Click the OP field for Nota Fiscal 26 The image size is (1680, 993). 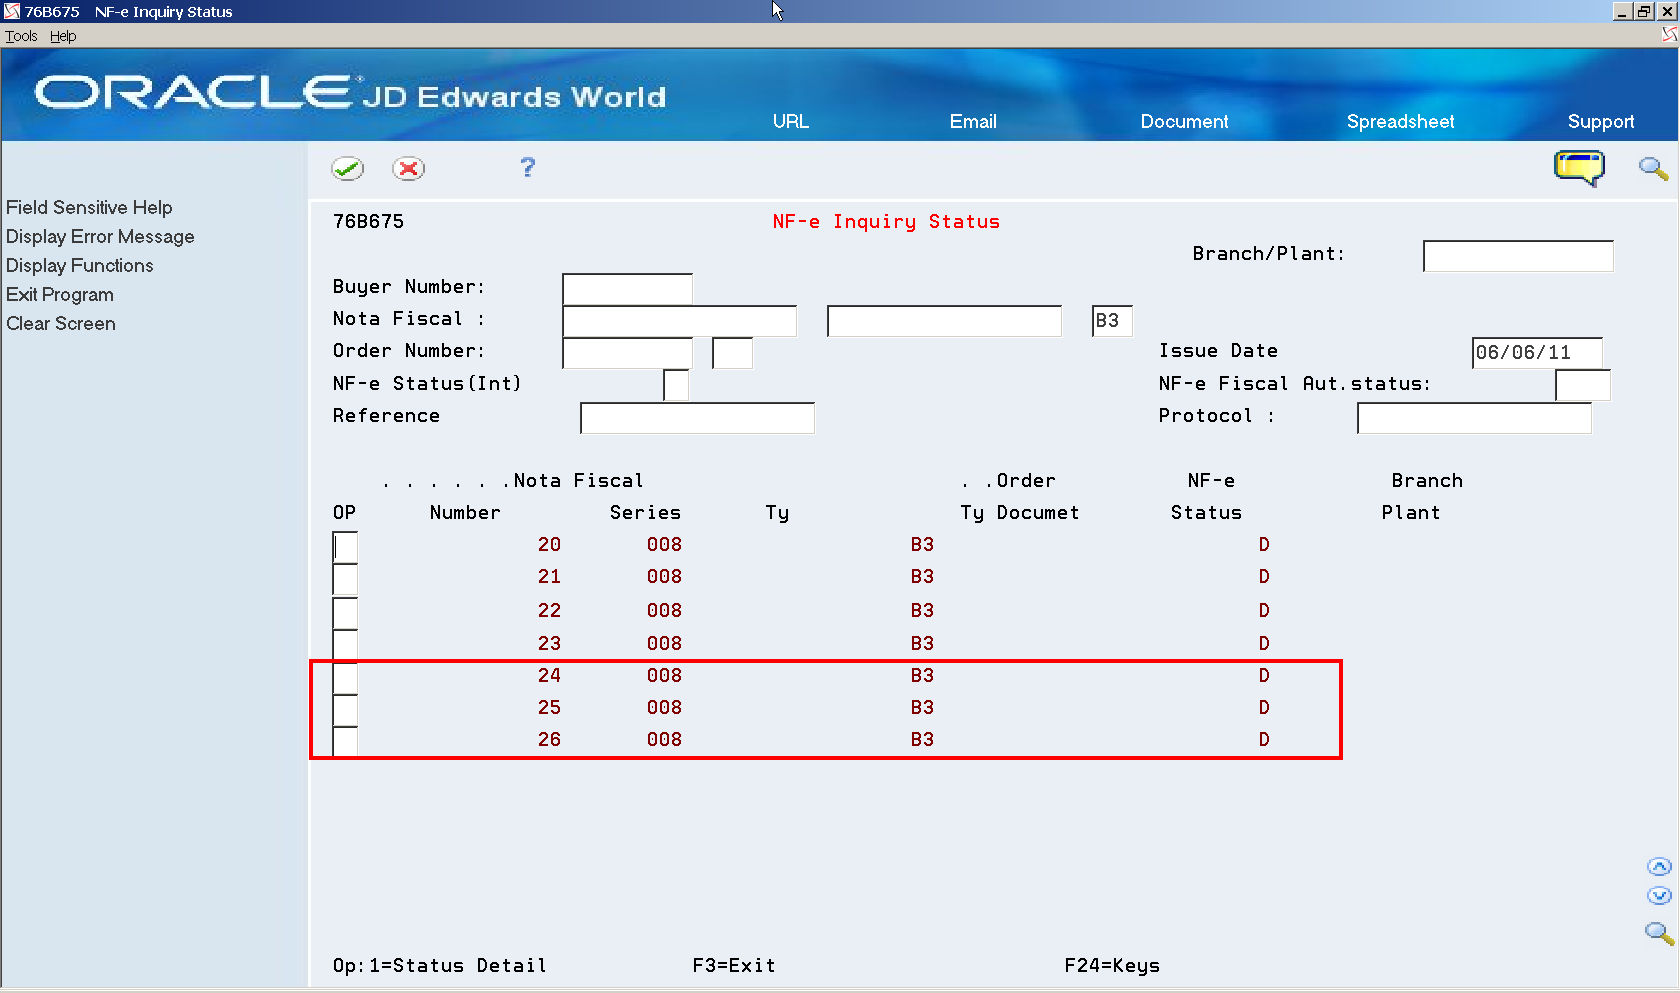(x=345, y=742)
